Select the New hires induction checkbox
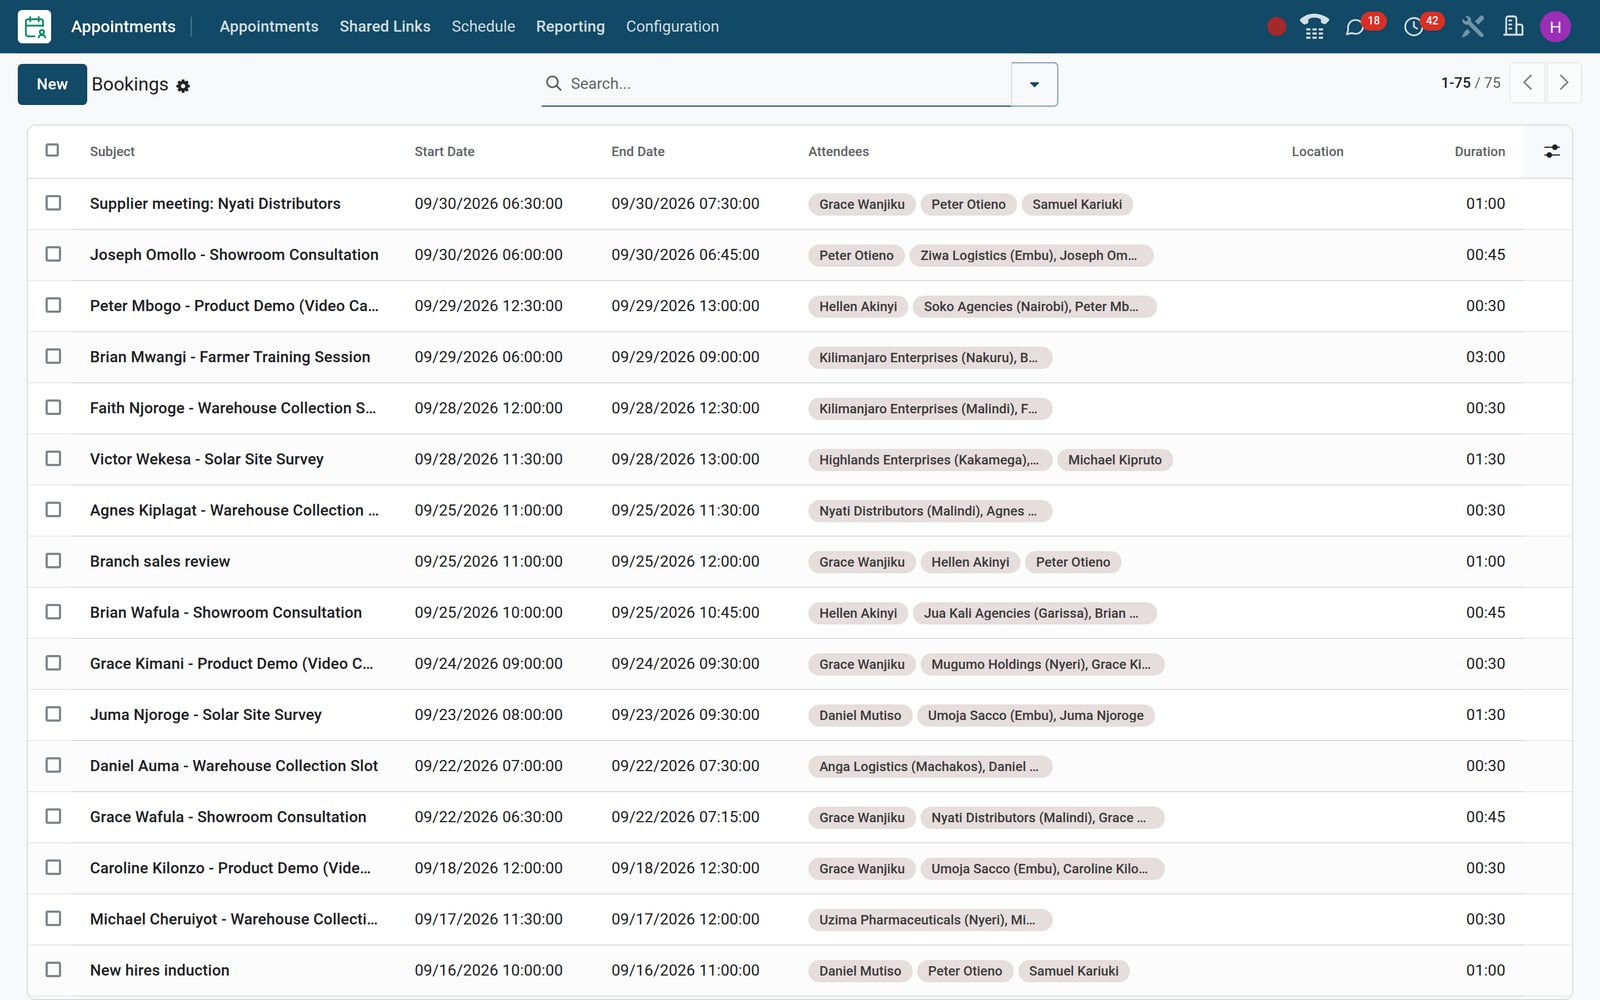This screenshot has width=1600, height=1000. coord(53,969)
